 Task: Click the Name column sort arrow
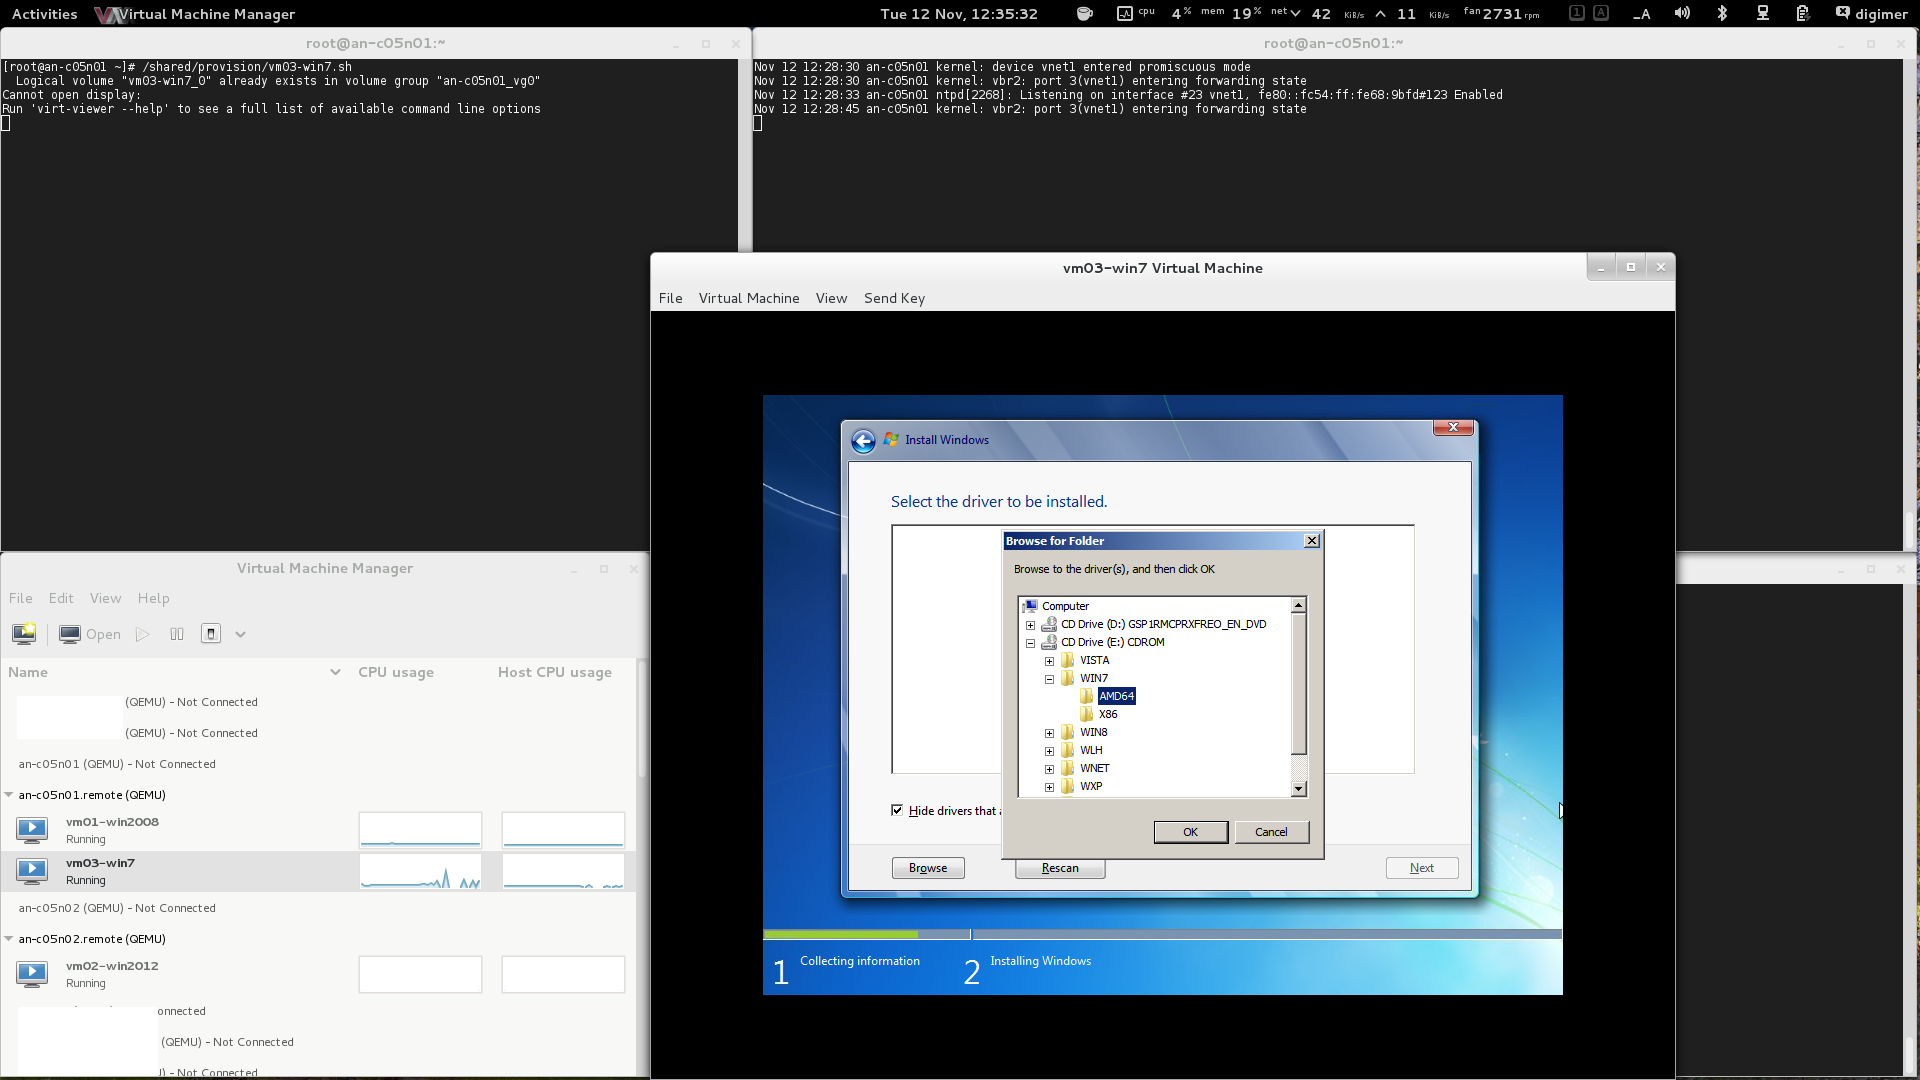coord(335,672)
